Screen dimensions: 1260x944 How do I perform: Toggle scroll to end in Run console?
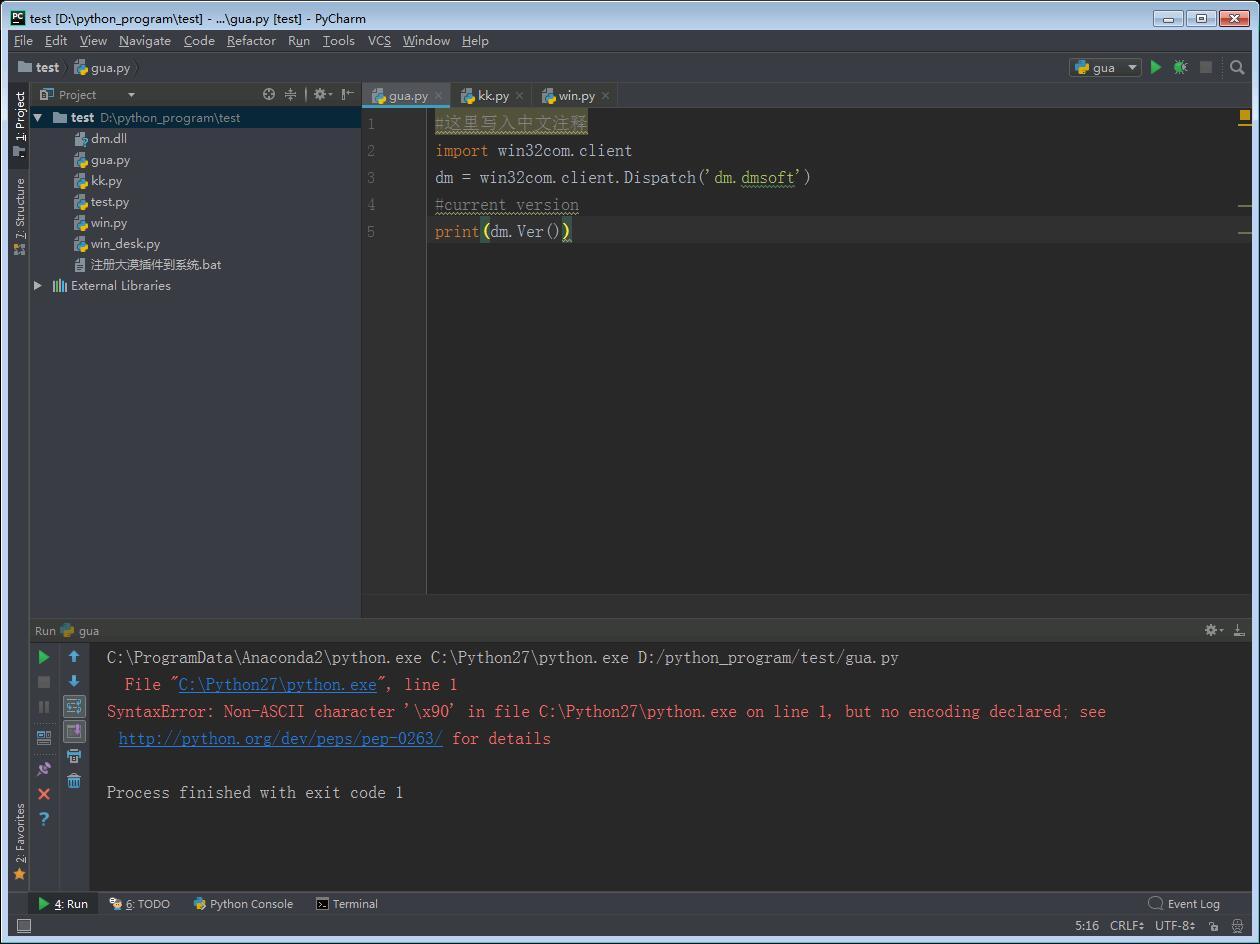tap(74, 732)
